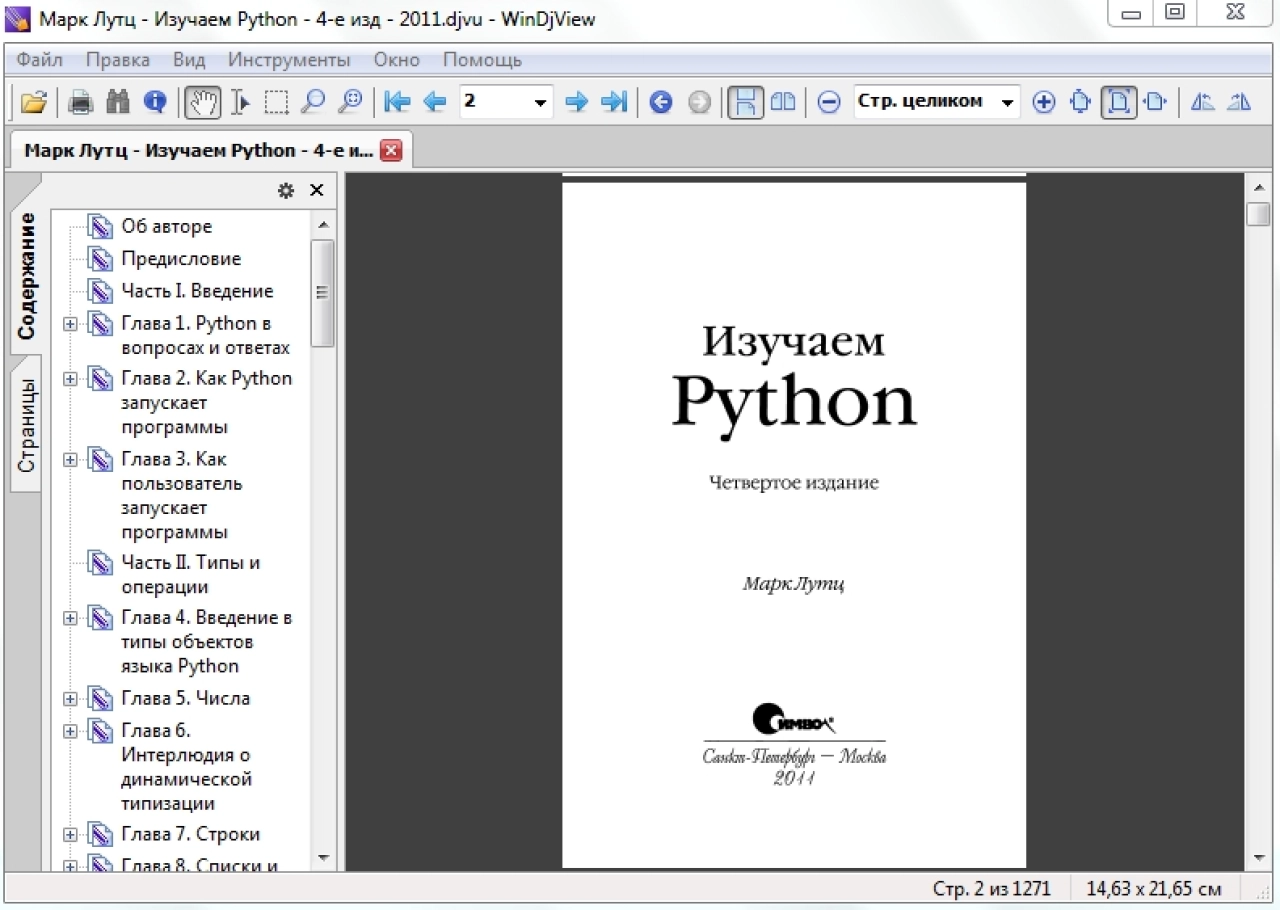
Task: Click the zoom in plus icon
Action: click(1044, 101)
